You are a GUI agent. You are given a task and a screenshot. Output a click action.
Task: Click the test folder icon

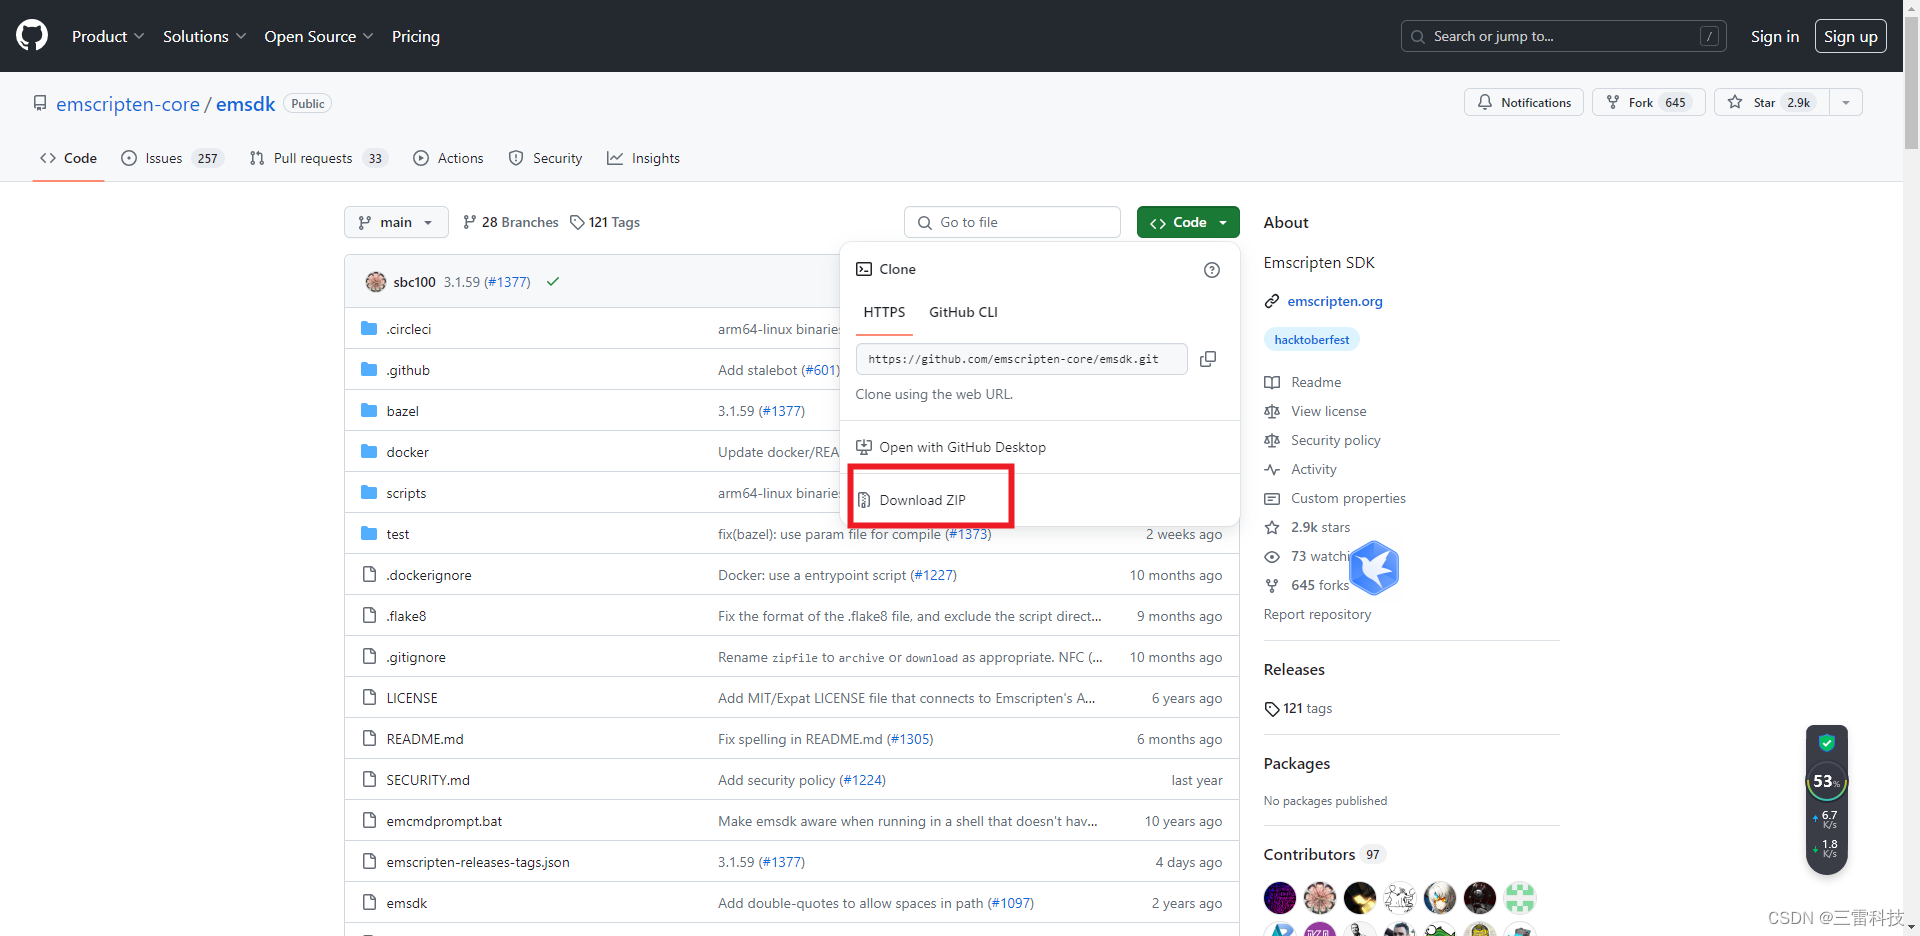click(369, 533)
